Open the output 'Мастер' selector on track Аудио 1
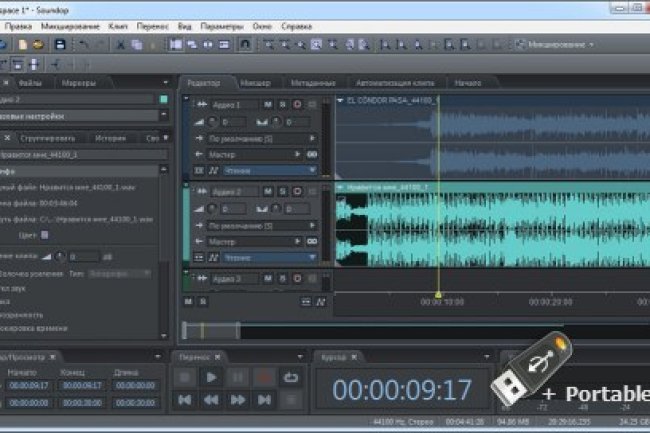This screenshot has height=433, width=650. (x=255, y=154)
